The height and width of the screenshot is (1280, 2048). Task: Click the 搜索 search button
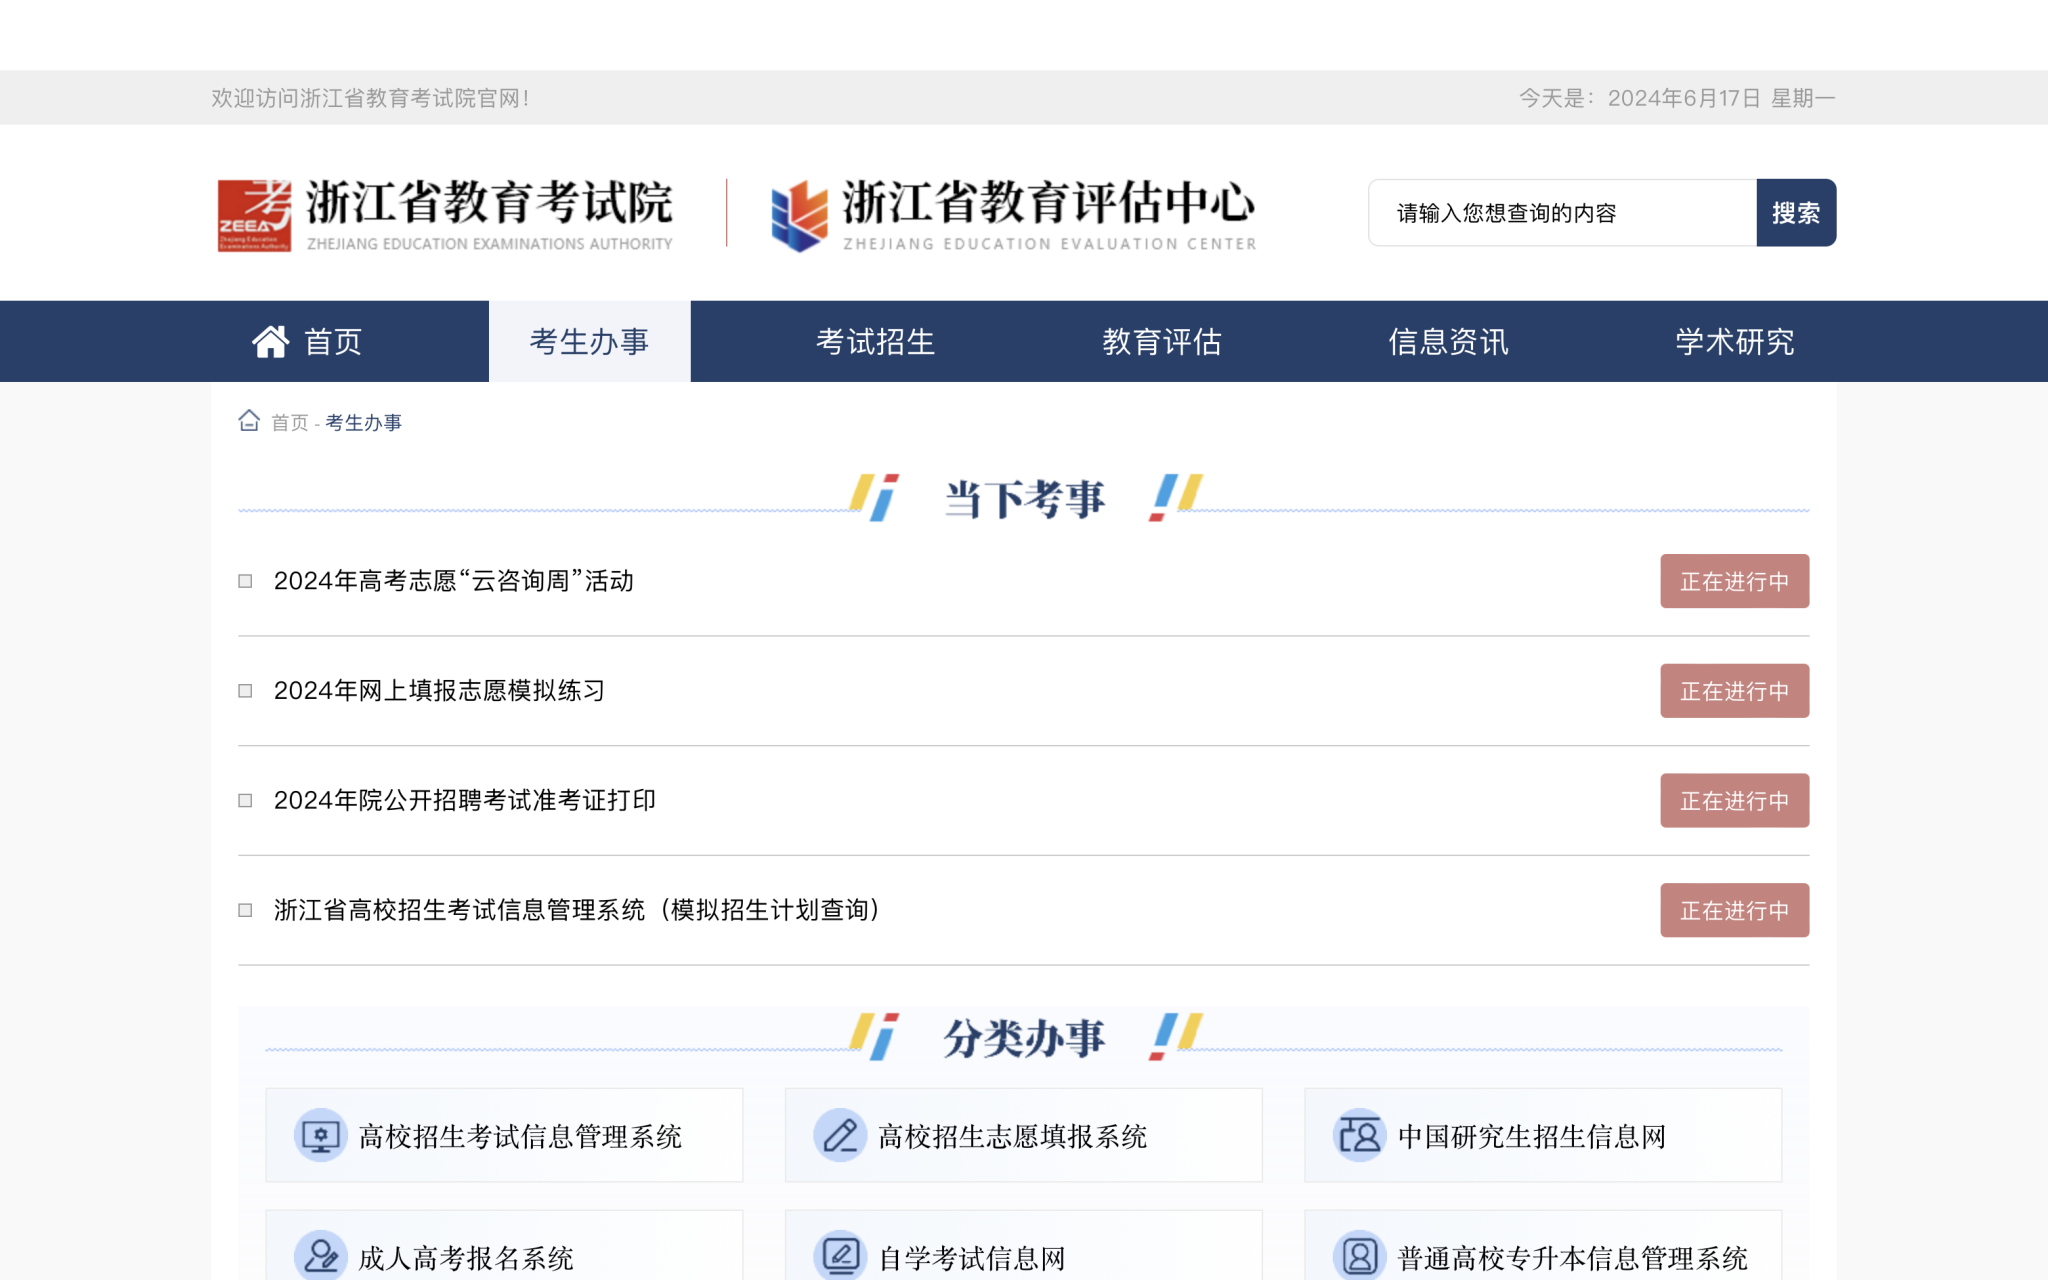(1796, 213)
